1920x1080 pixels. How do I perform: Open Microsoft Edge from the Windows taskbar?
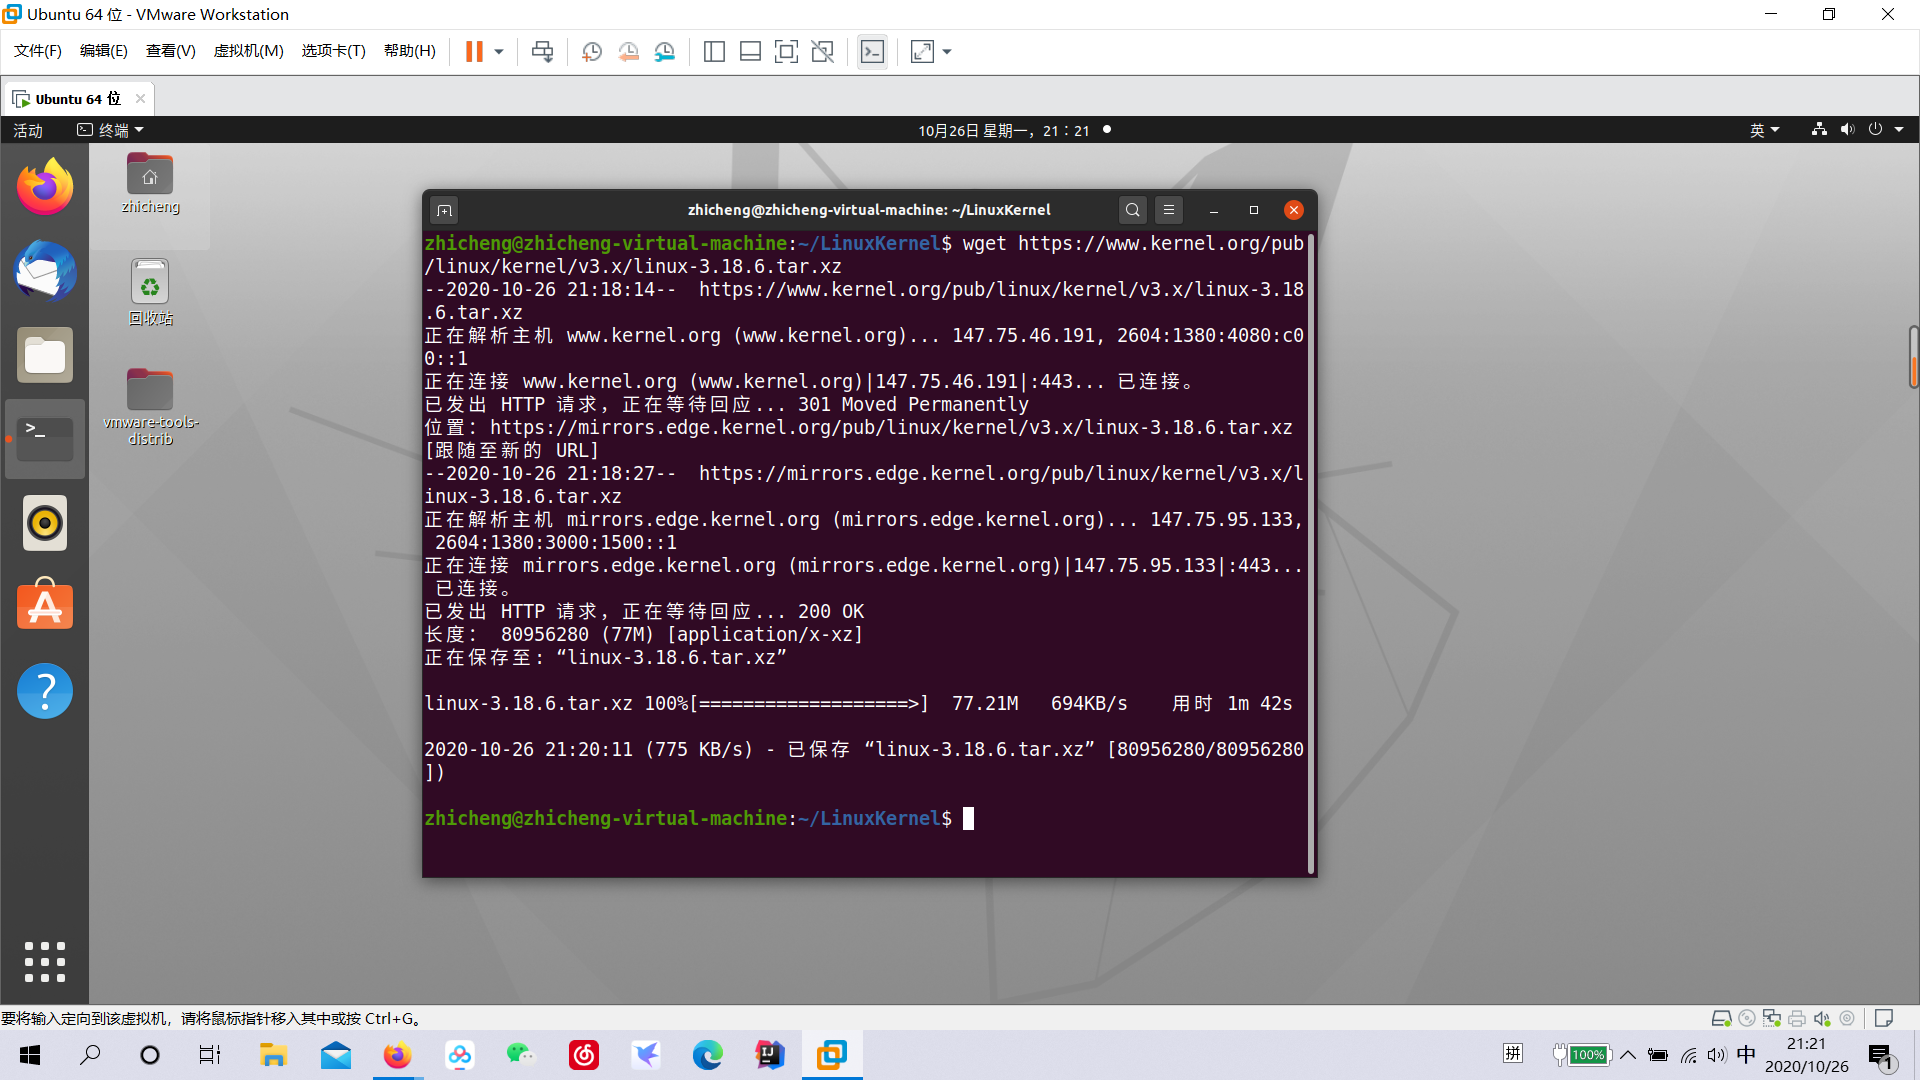pos(708,1055)
